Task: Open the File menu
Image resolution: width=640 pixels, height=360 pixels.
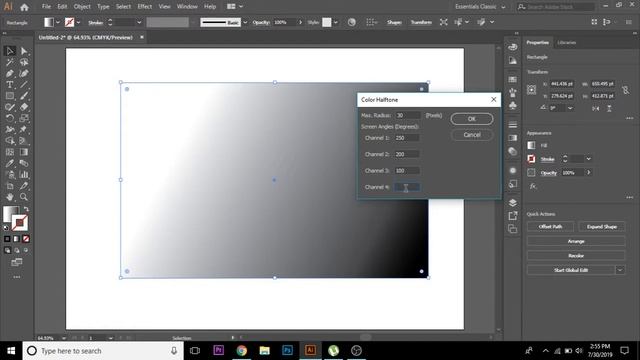Action: pos(46,7)
